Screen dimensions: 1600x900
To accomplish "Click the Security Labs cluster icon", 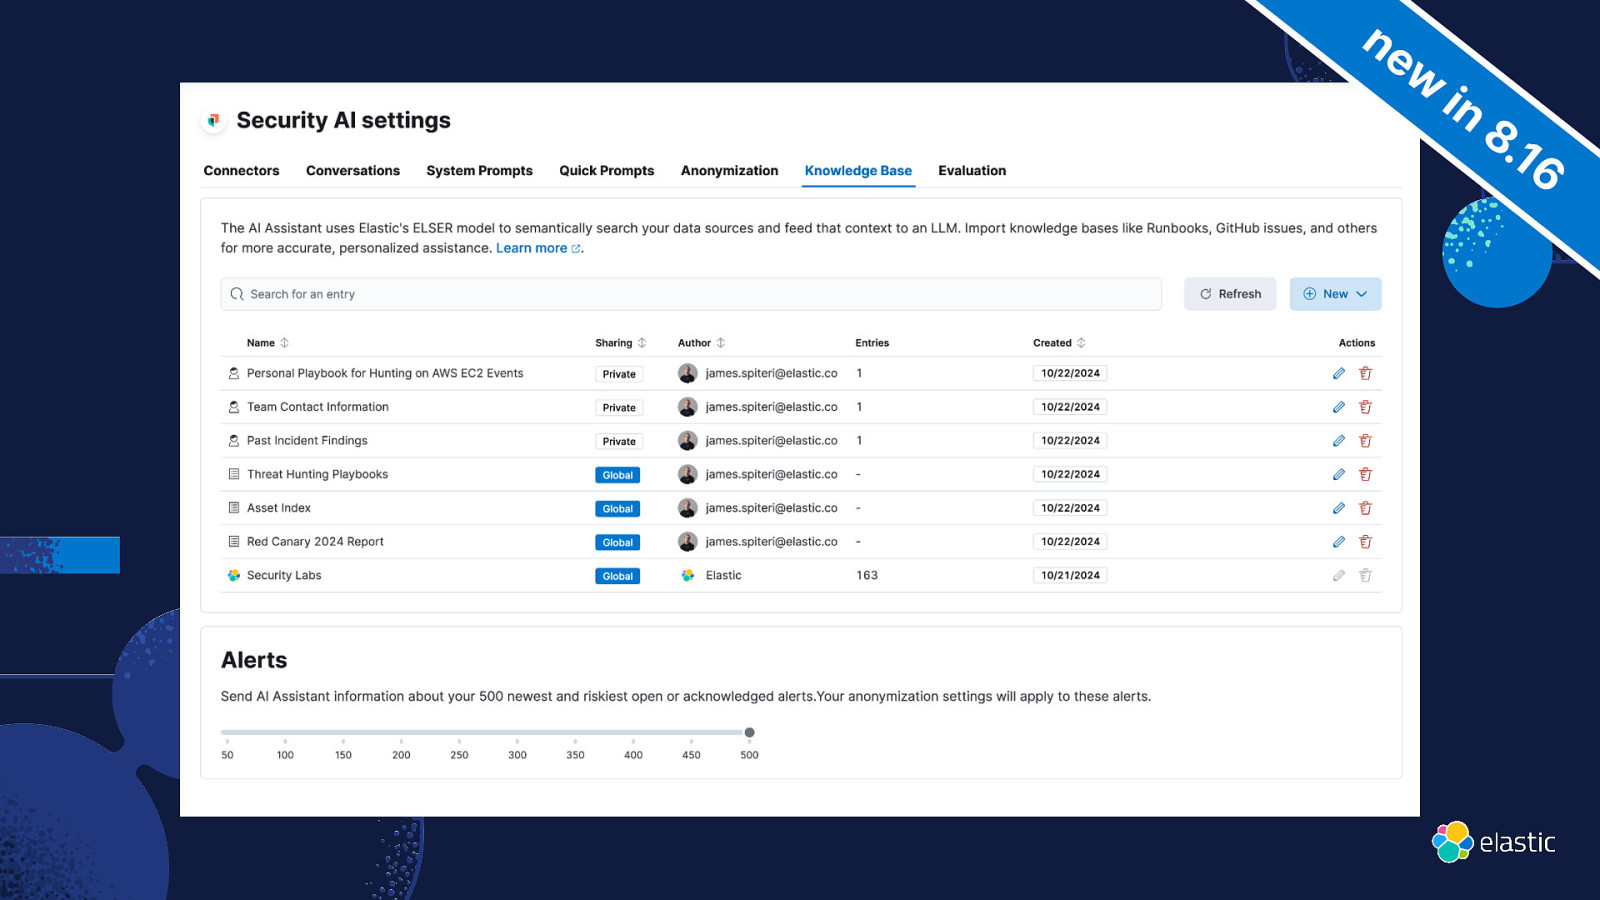I will pyautogui.click(x=234, y=575).
